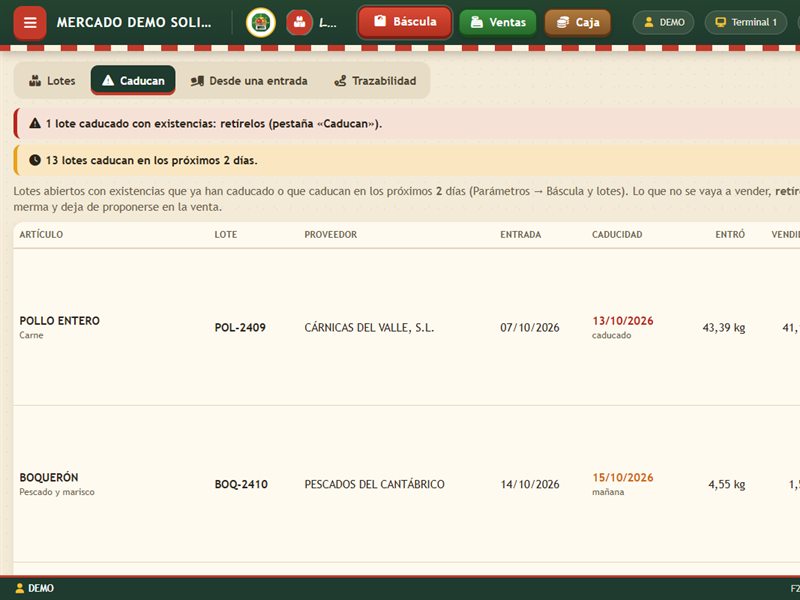800x600 pixels.
Task: Open the Caja section
Action: tap(578, 22)
